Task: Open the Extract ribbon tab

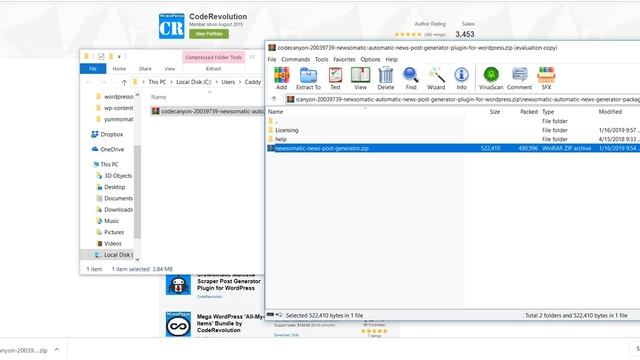Action: coord(213,69)
